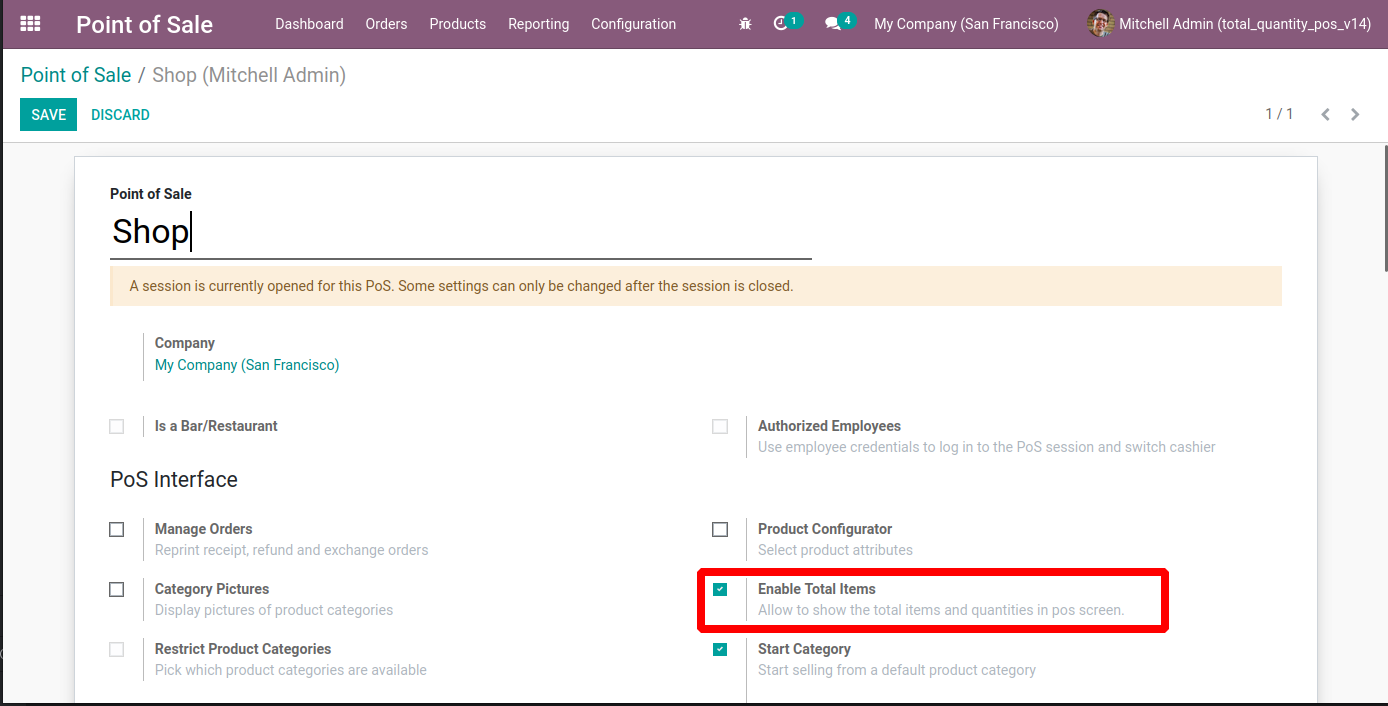Image resolution: width=1388 pixels, height=706 pixels.
Task: Enable the Product Configurator checkbox
Action: (x=720, y=529)
